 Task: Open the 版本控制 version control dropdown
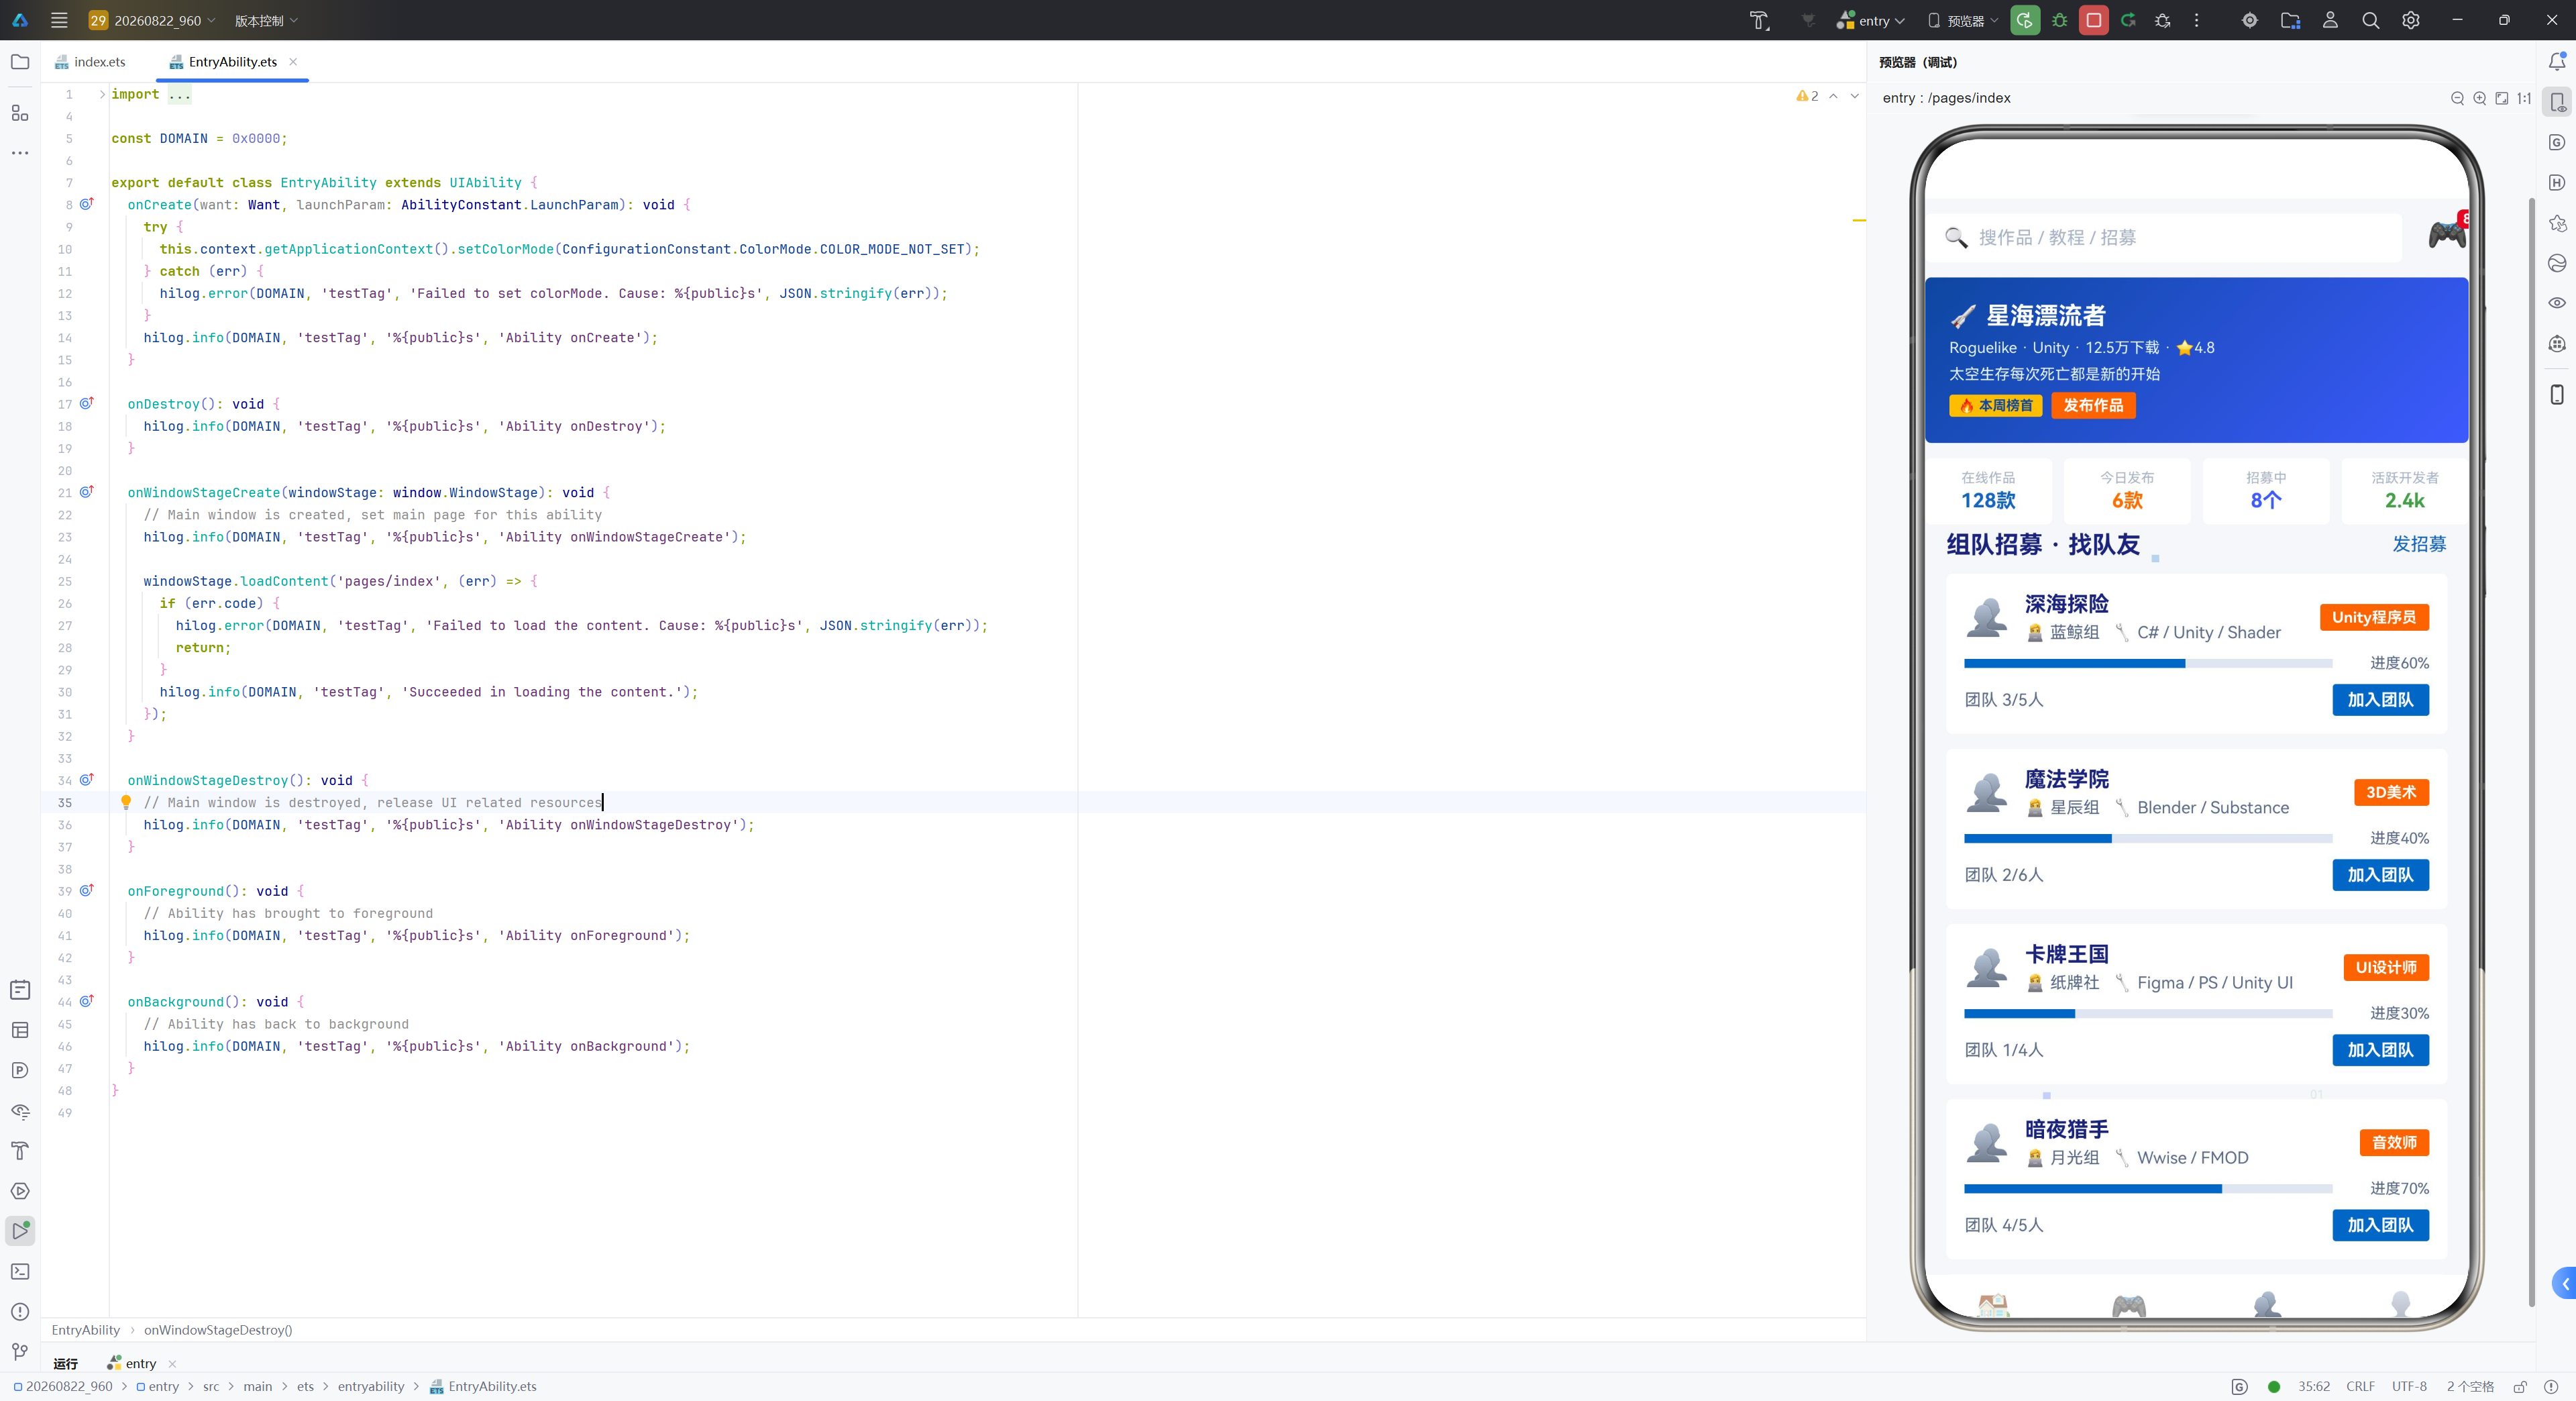[266, 20]
